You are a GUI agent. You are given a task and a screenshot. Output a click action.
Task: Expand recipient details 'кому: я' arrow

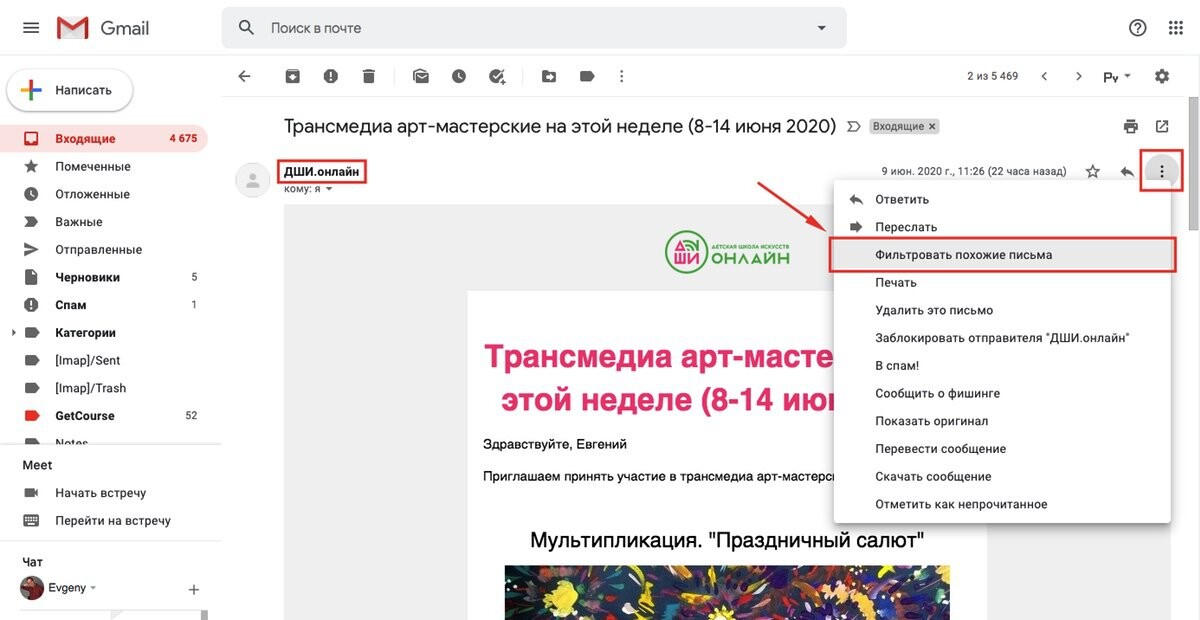coord(328,189)
